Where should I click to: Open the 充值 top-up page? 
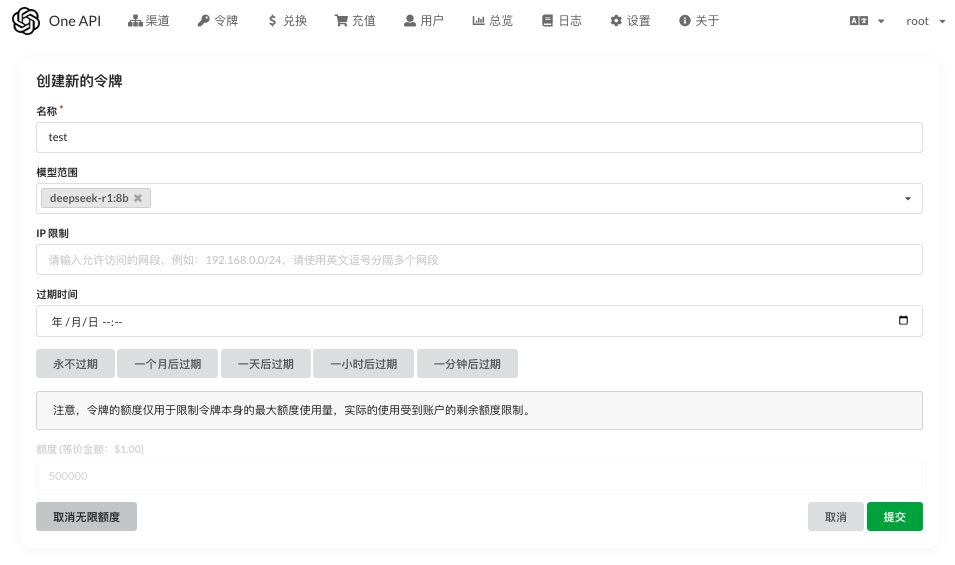coord(355,21)
